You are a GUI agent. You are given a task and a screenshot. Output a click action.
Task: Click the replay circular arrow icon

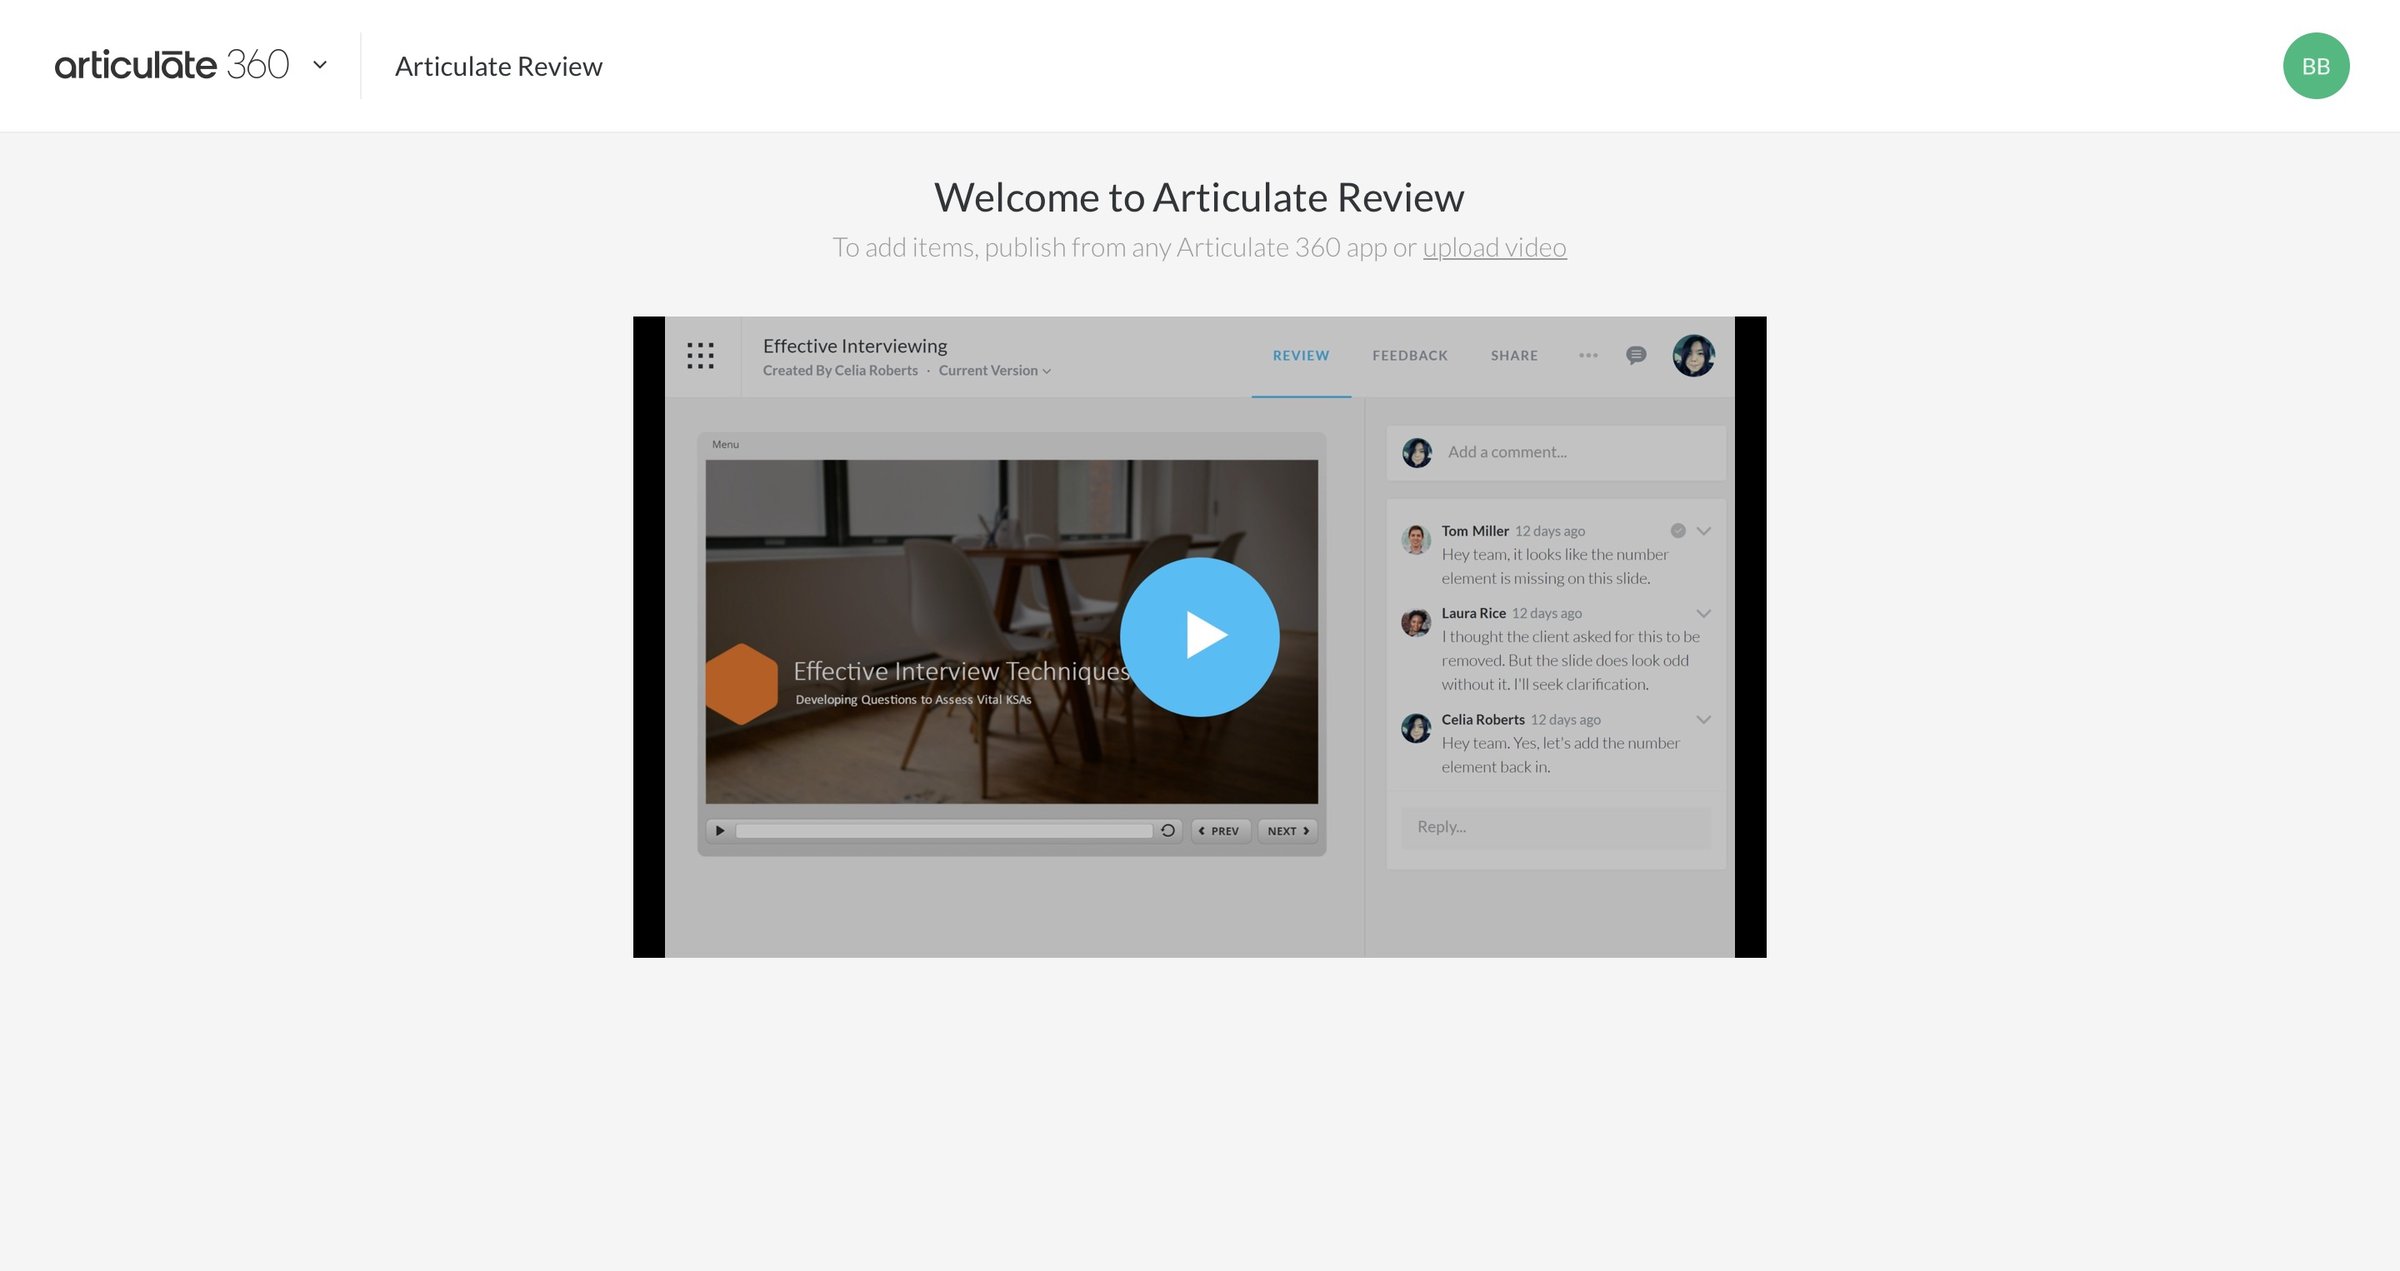(1168, 831)
